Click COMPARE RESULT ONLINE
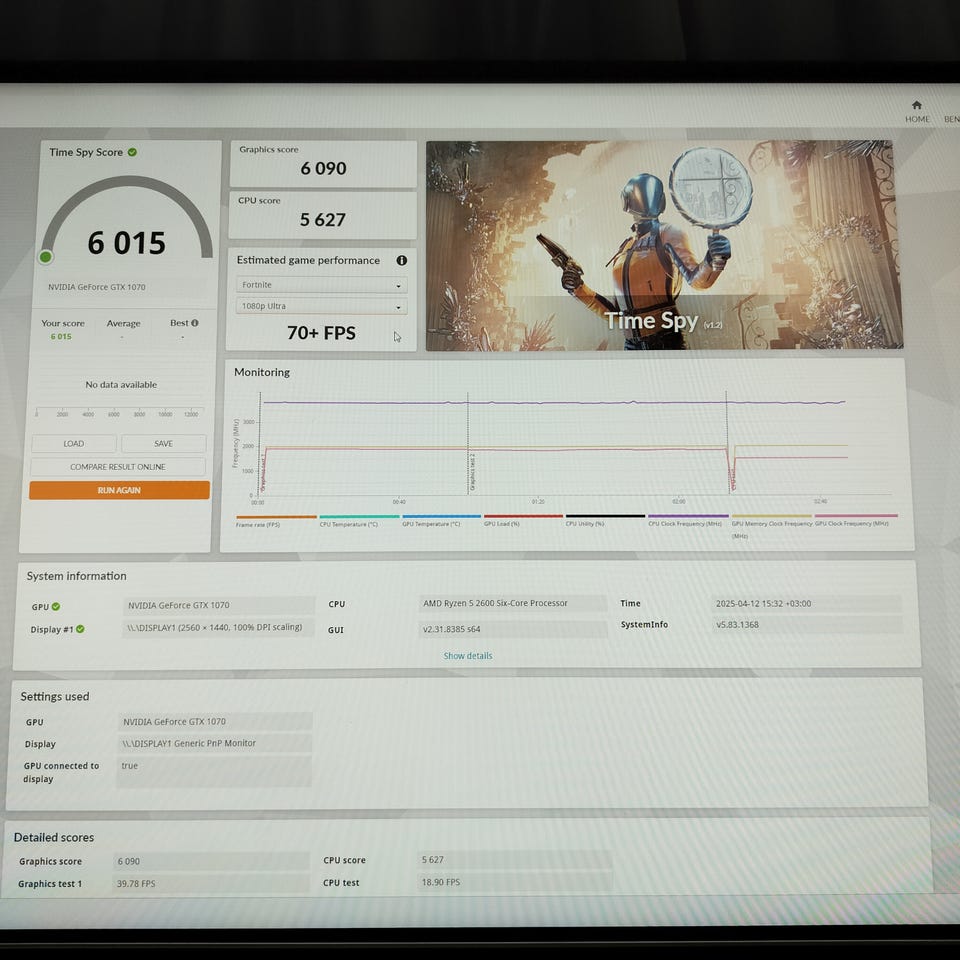Image resolution: width=960 pixels, height=960 pixels. (118, 467)
